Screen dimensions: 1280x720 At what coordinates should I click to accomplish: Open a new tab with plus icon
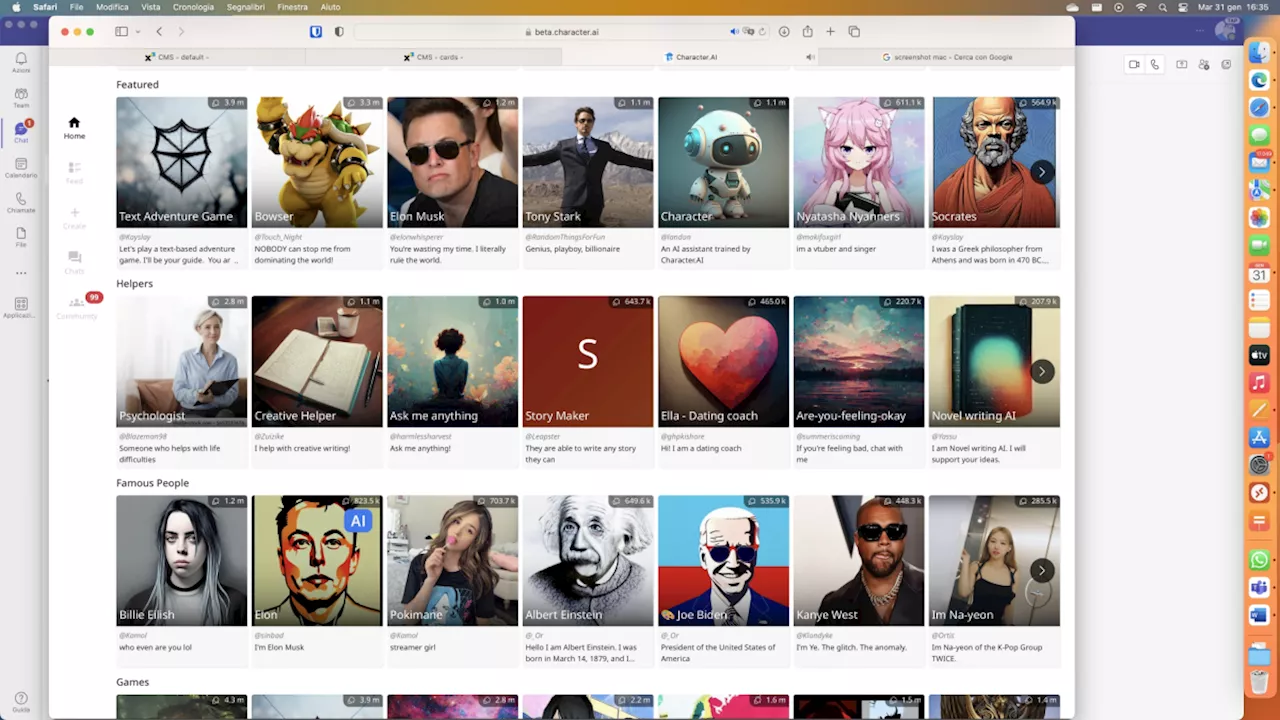[x=830, y=32]
